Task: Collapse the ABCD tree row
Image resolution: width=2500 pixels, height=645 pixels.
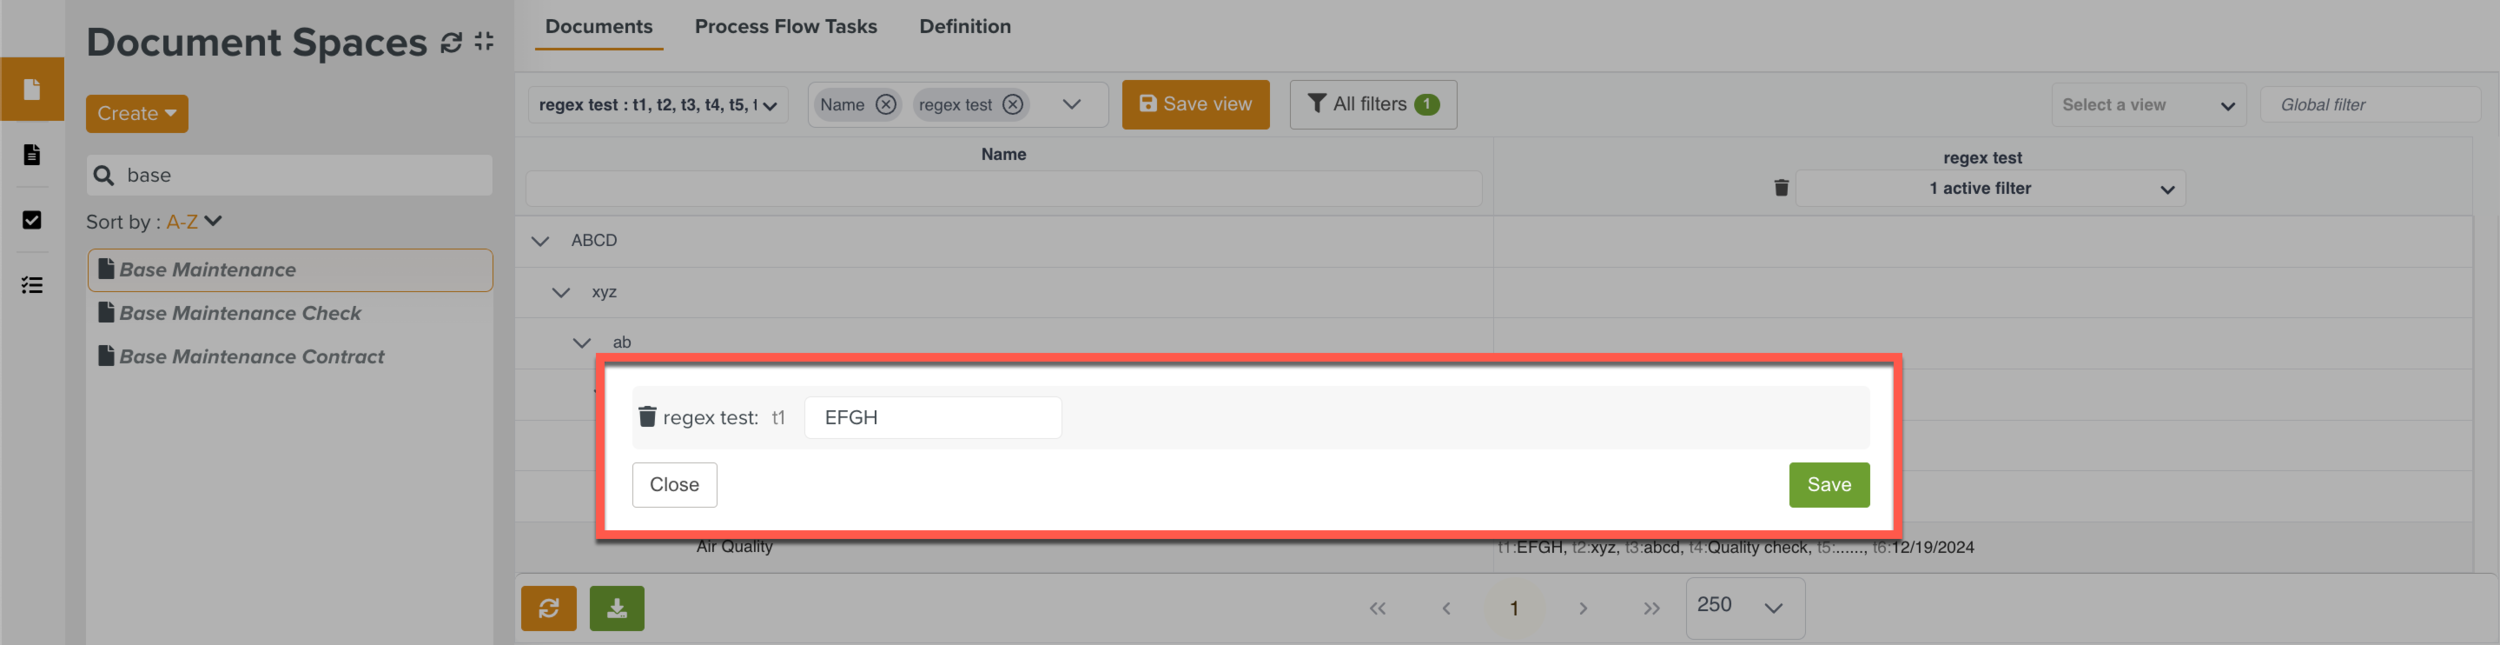Action: 540,241
